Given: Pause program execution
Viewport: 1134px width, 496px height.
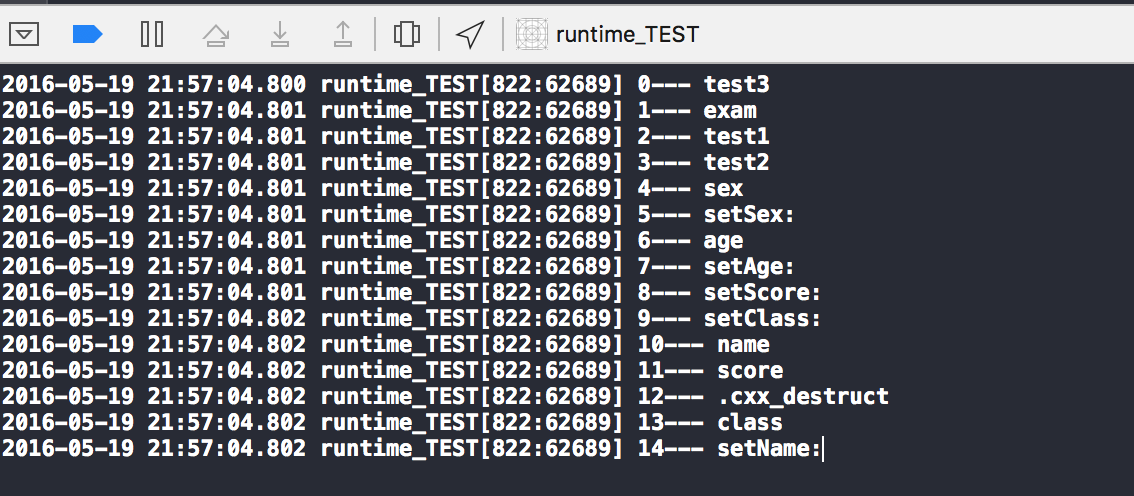Looking at the screenshot, I should click(151, 34).
